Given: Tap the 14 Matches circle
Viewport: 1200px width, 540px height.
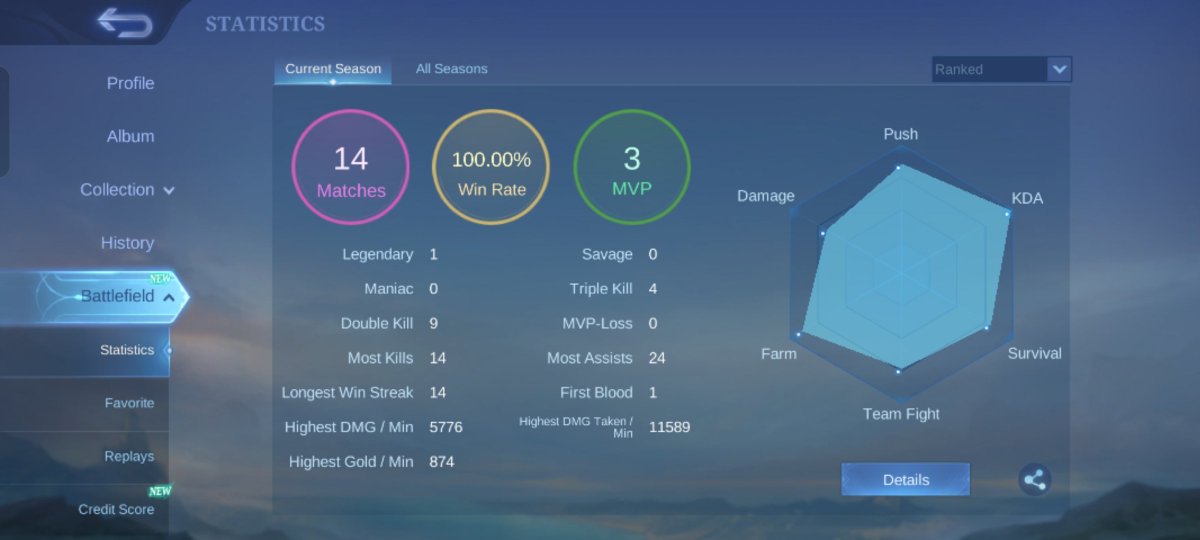Looking at the screenshot, I should point(351,167).
